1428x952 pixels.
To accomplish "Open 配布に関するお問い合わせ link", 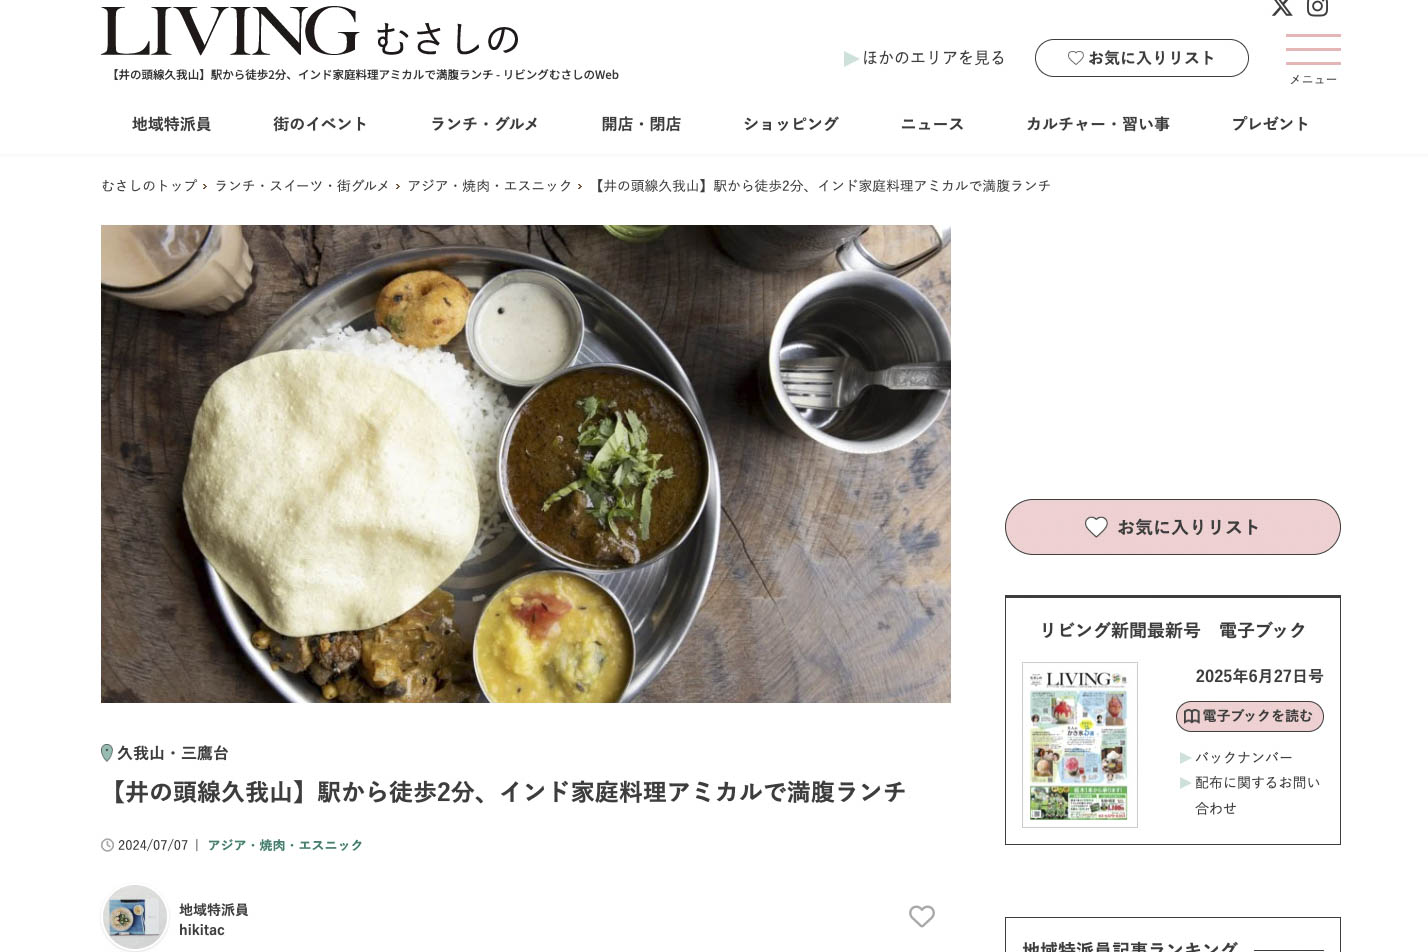I will [1250, 795].
